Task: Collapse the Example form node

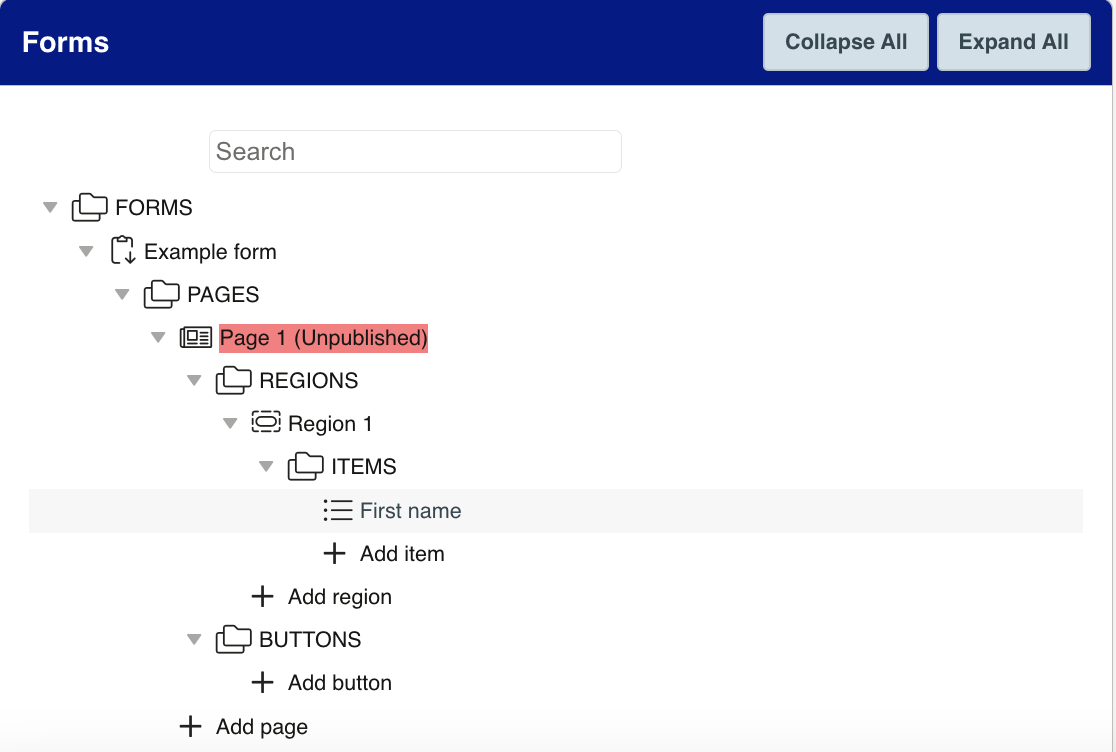Action: point(86,251)
